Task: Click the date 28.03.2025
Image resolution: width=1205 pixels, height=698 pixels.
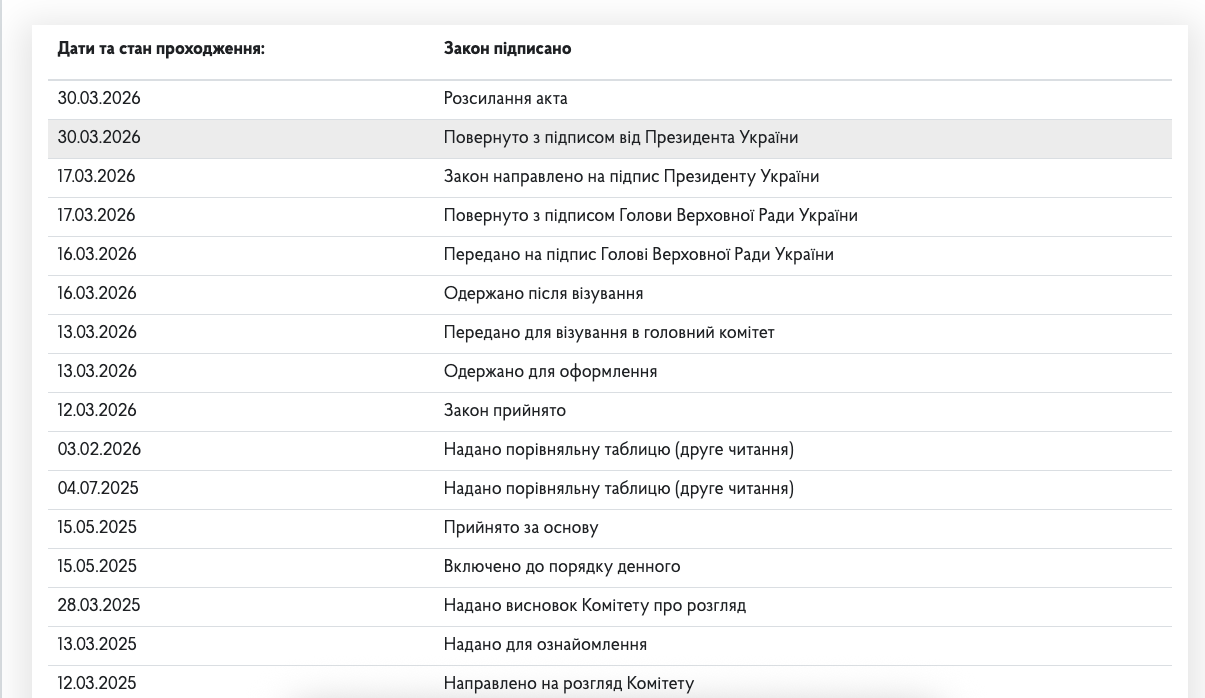Action: (x=98, y=606)
